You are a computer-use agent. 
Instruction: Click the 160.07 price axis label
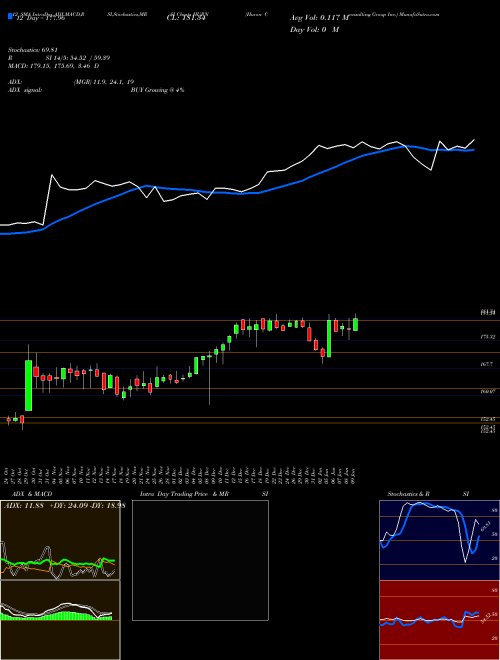click(x=487, y=392)
